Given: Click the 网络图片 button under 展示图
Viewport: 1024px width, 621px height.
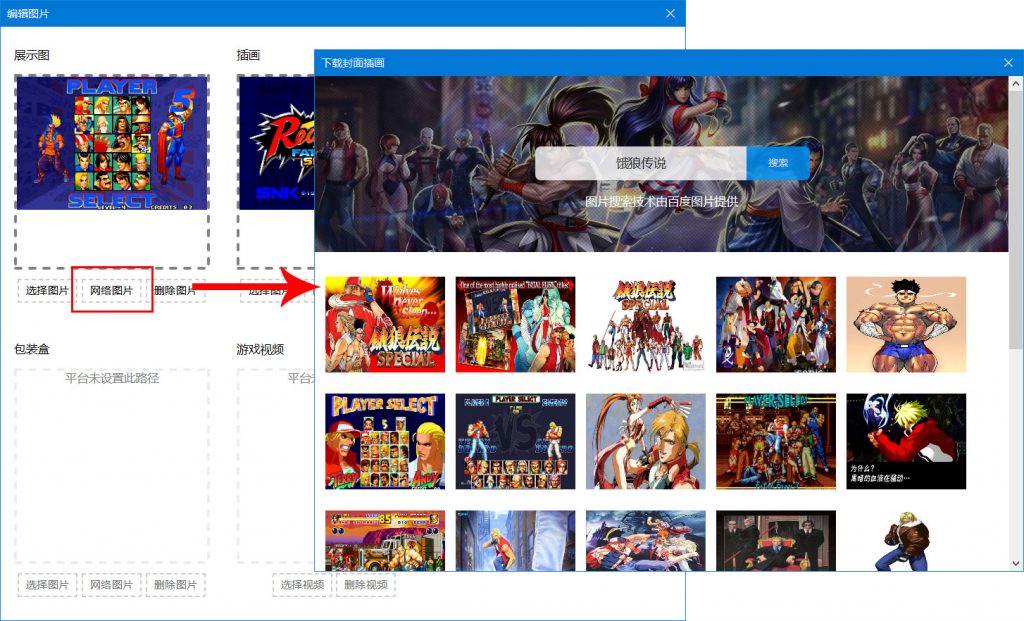Looking at the screenshot, I should coord(111,290).
